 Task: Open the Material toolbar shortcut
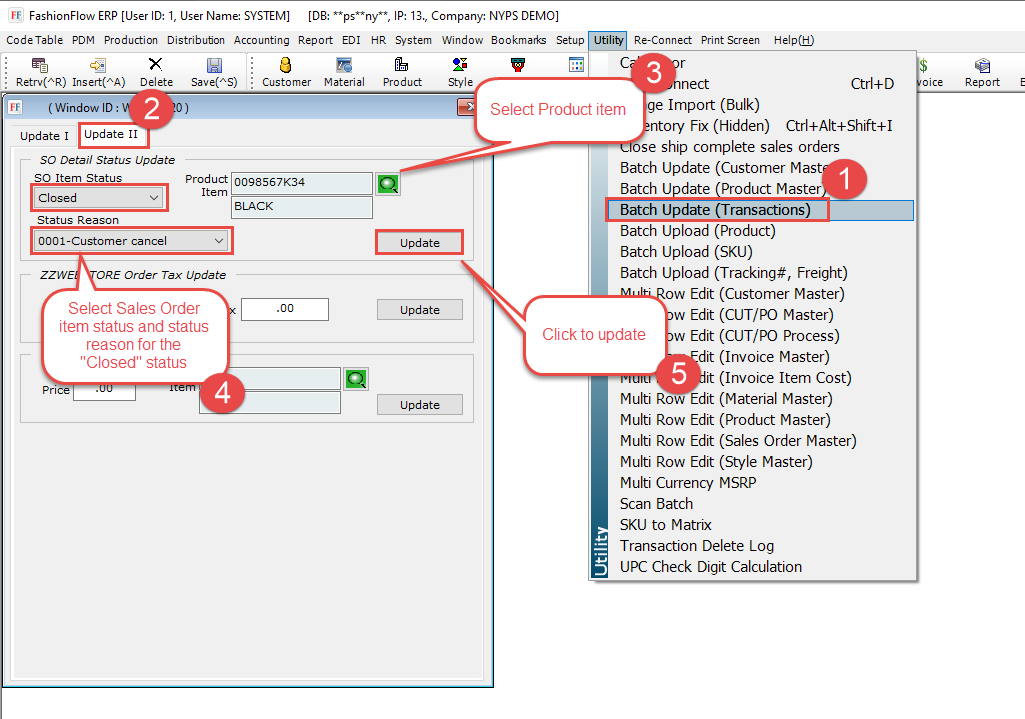coord(344,66)
